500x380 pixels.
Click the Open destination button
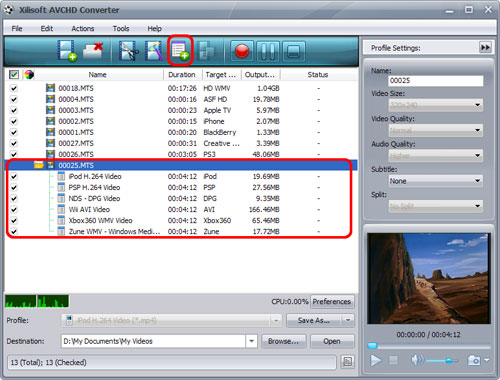click(x=332, y=341)
